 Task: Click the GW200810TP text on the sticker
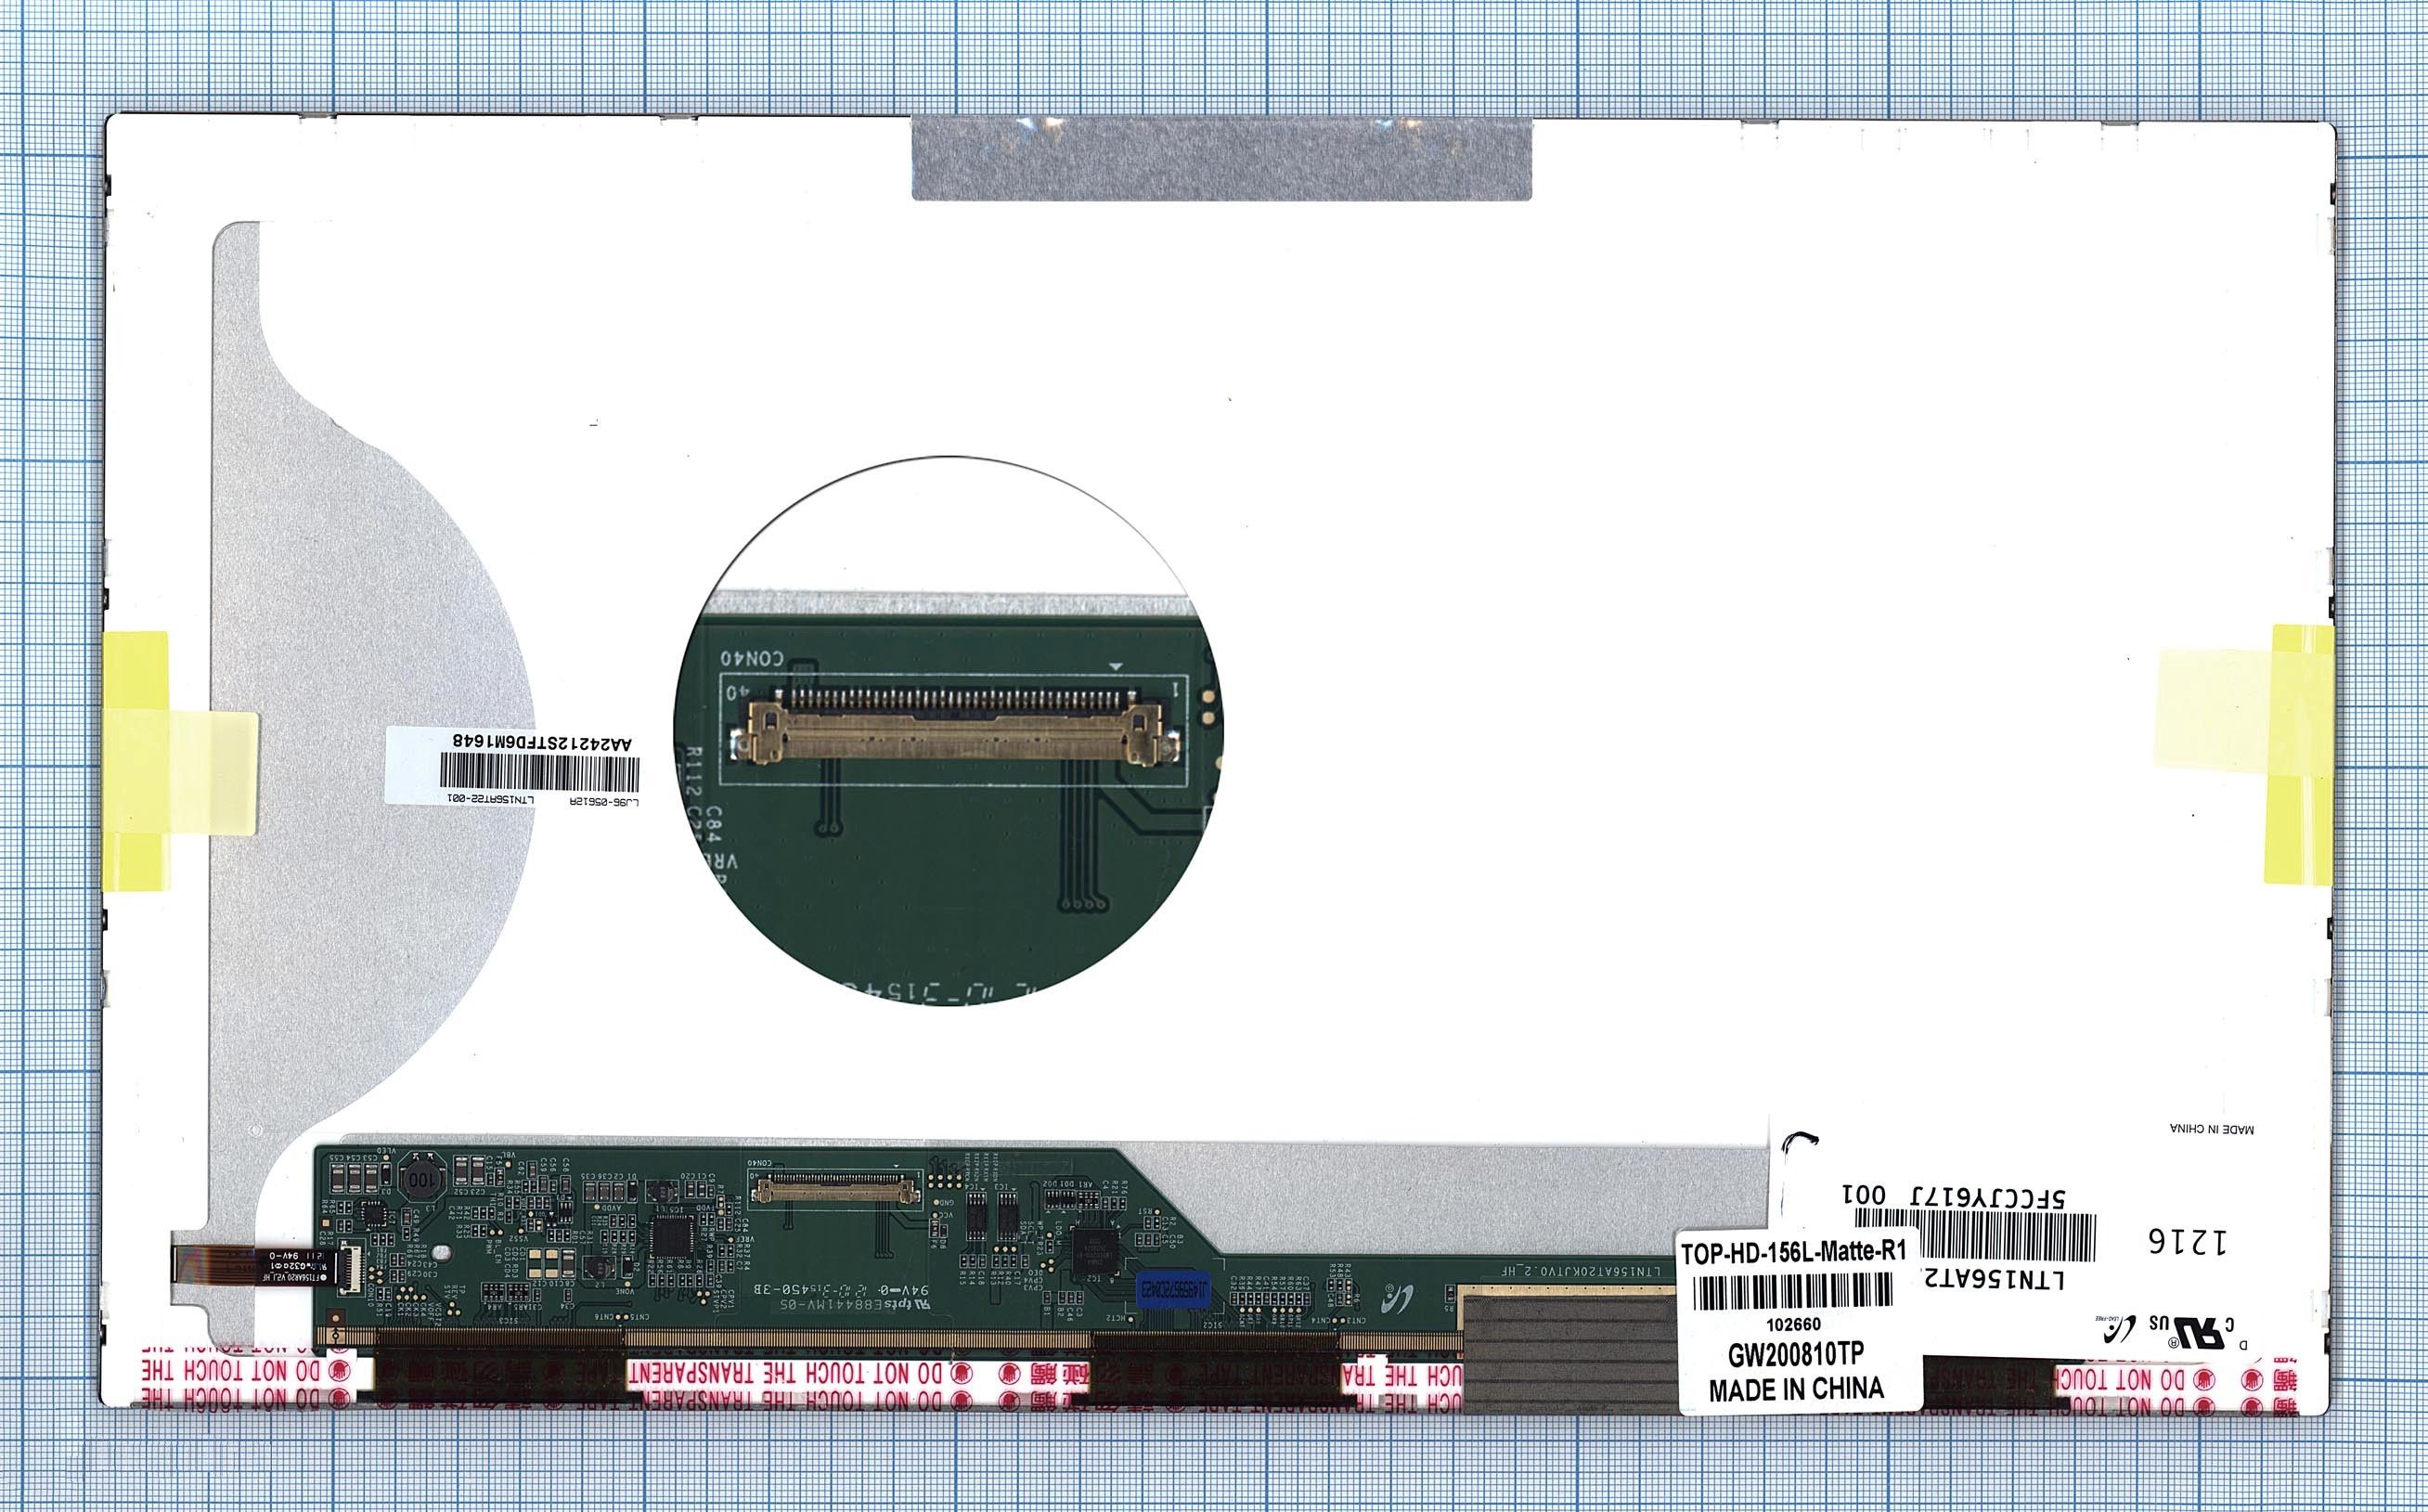1796,1354
